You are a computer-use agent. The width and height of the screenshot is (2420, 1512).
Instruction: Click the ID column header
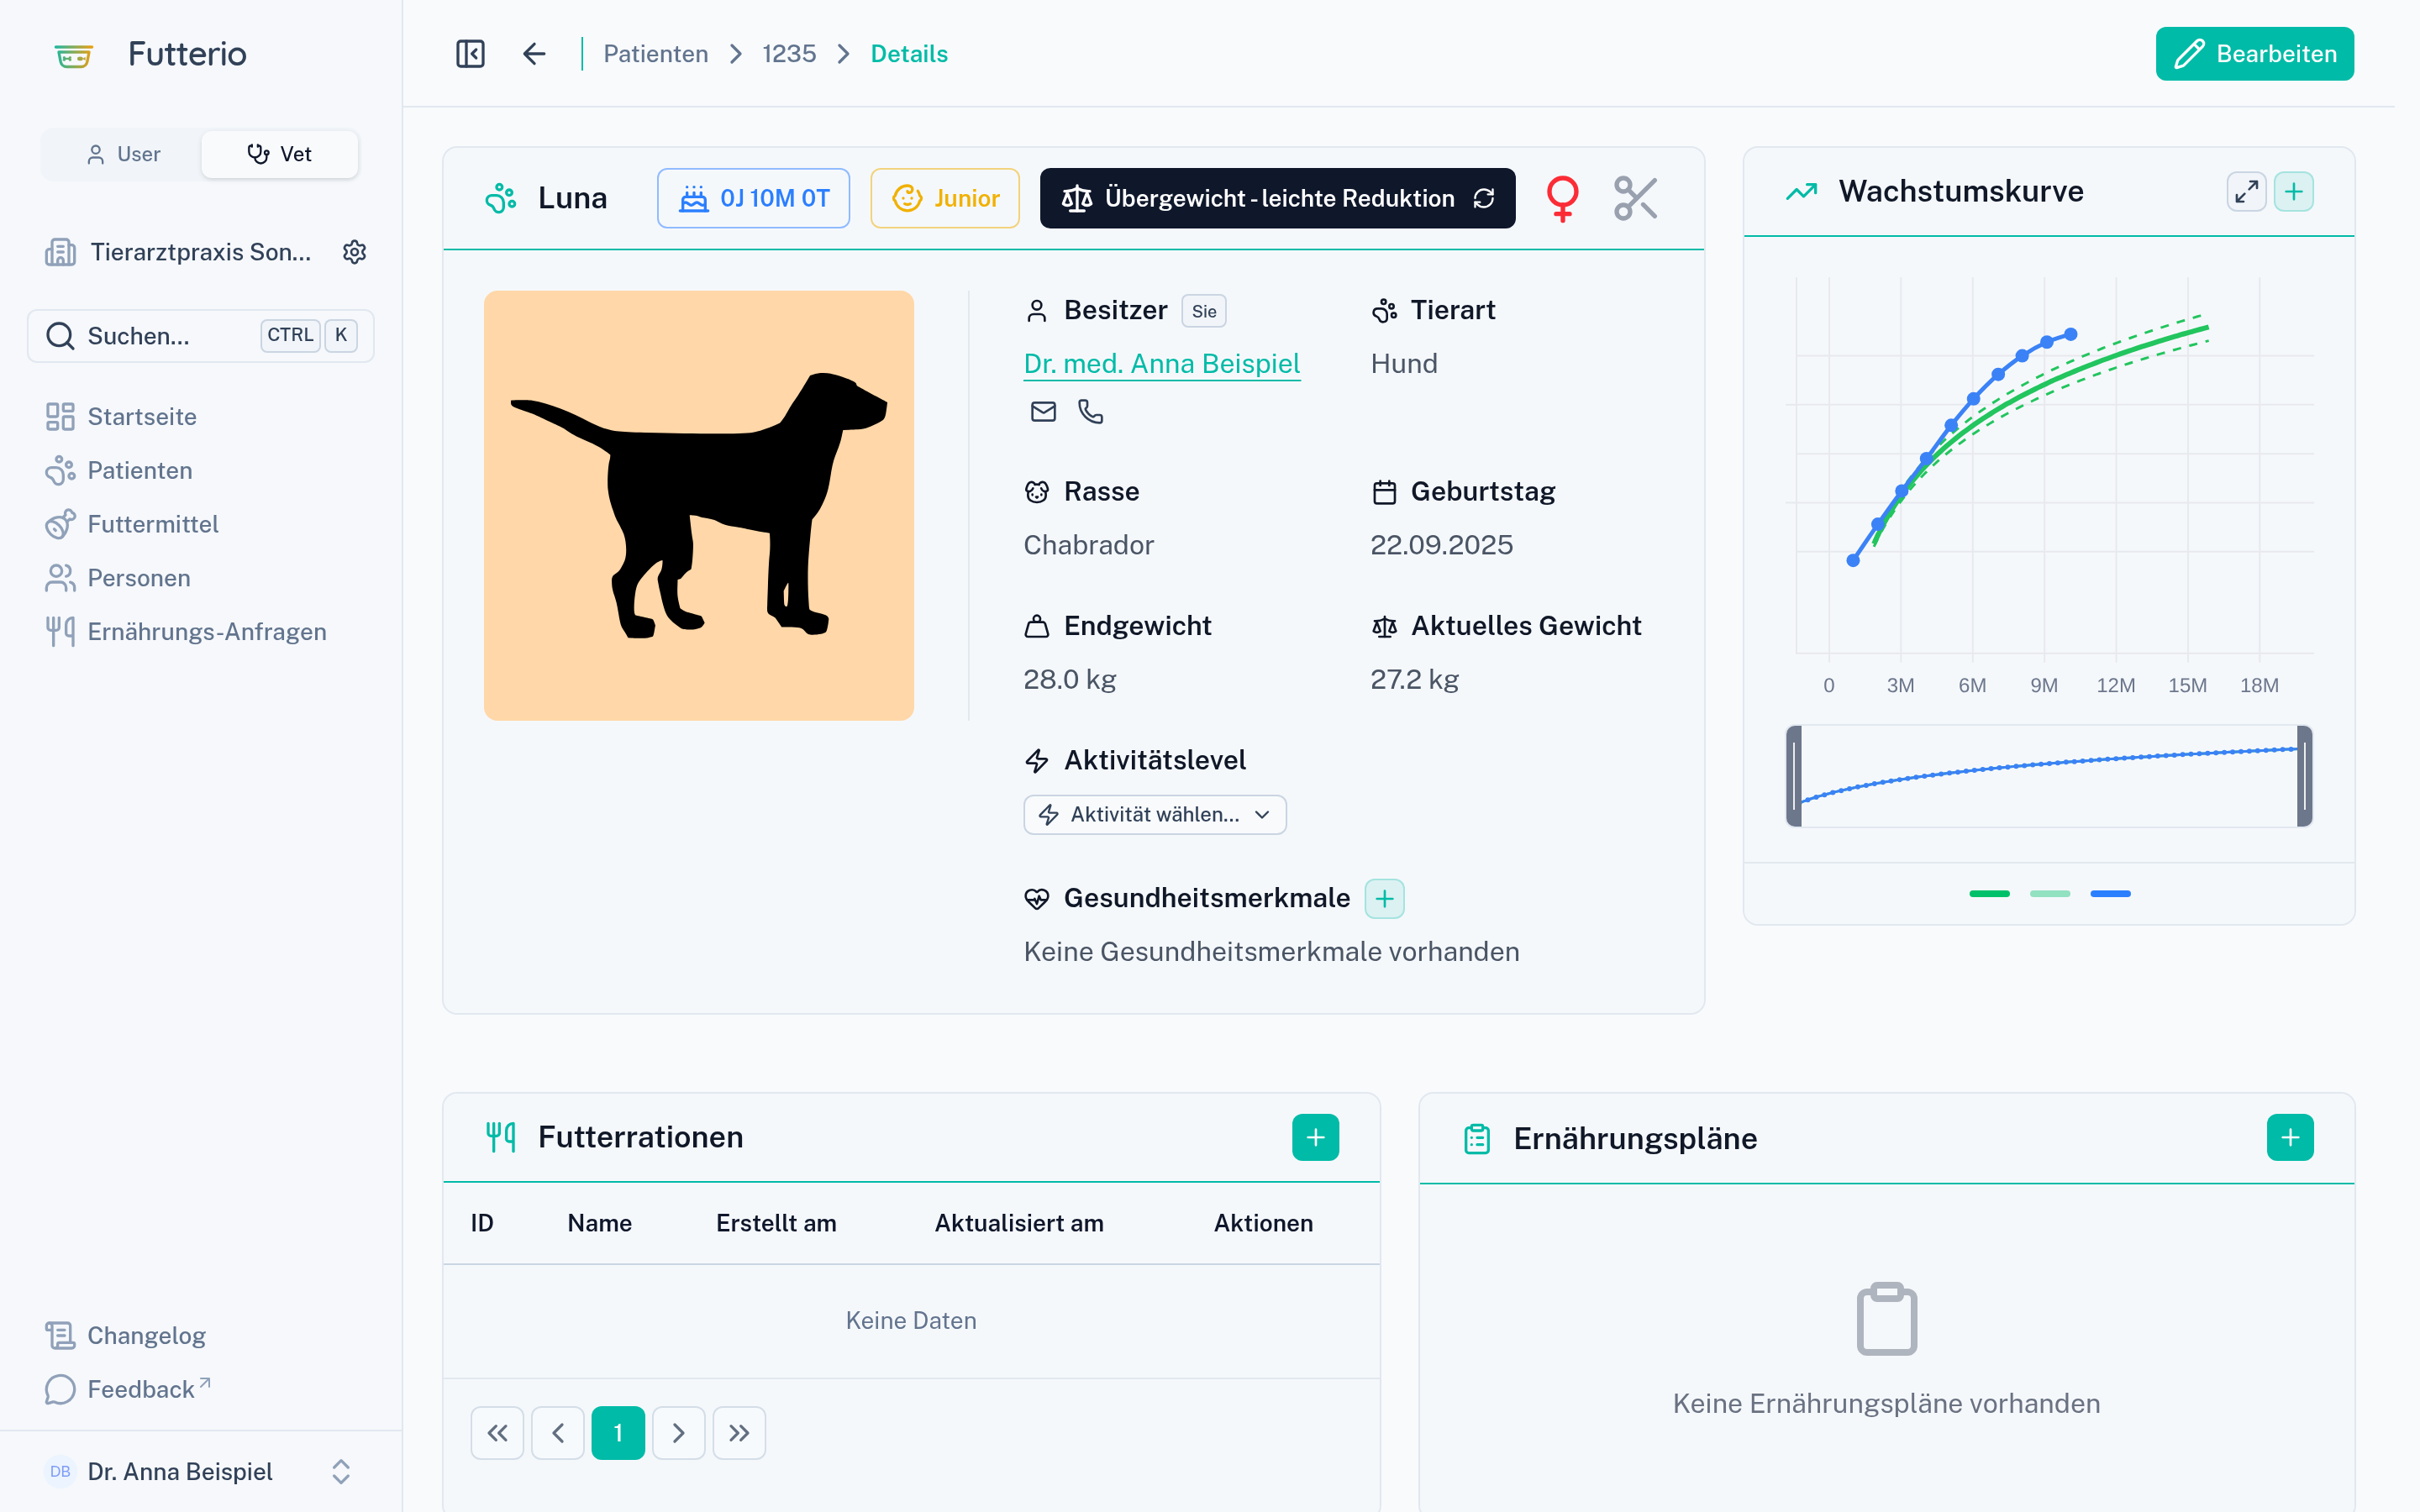point(482,1223)
